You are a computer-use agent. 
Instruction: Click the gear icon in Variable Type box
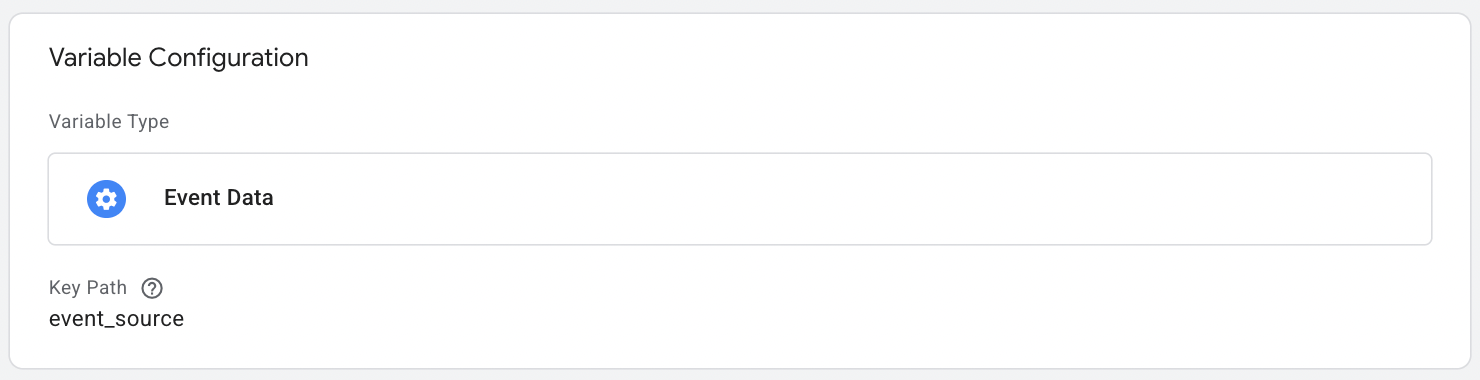click(106, 199)
